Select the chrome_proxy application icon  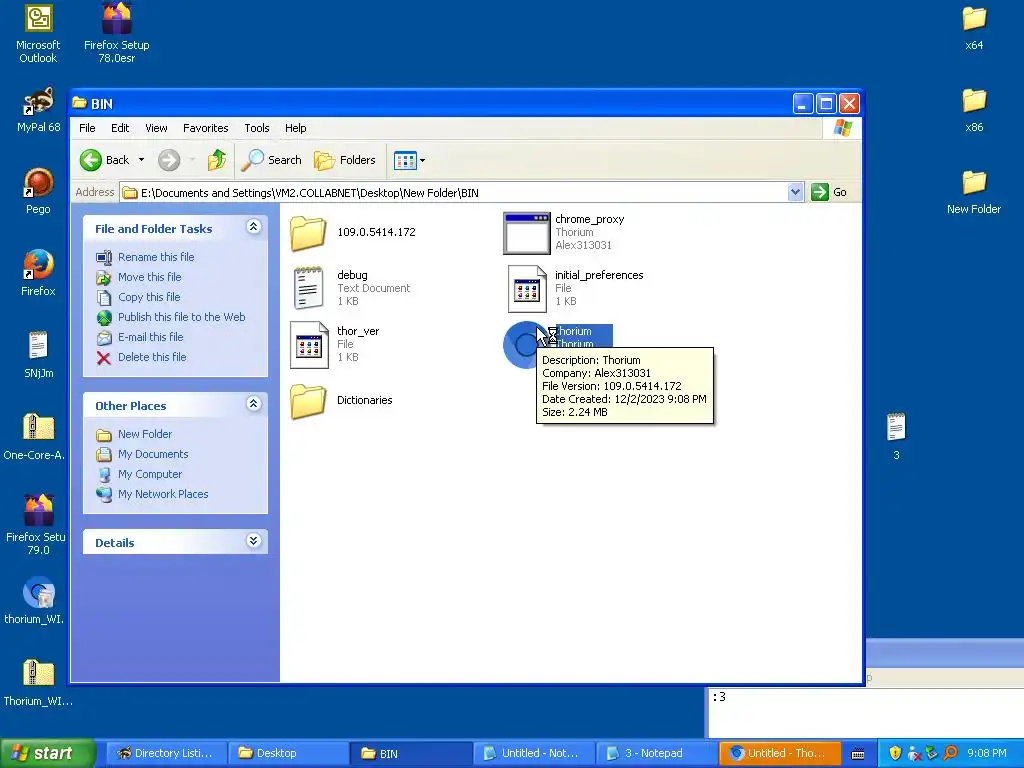pos(526,233)
